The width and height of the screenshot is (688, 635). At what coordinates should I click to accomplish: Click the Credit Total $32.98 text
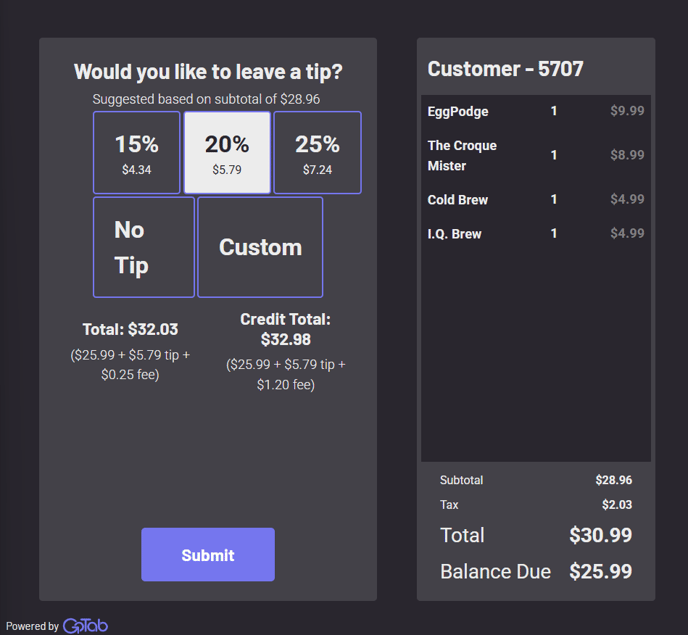(x=285, y=329)
